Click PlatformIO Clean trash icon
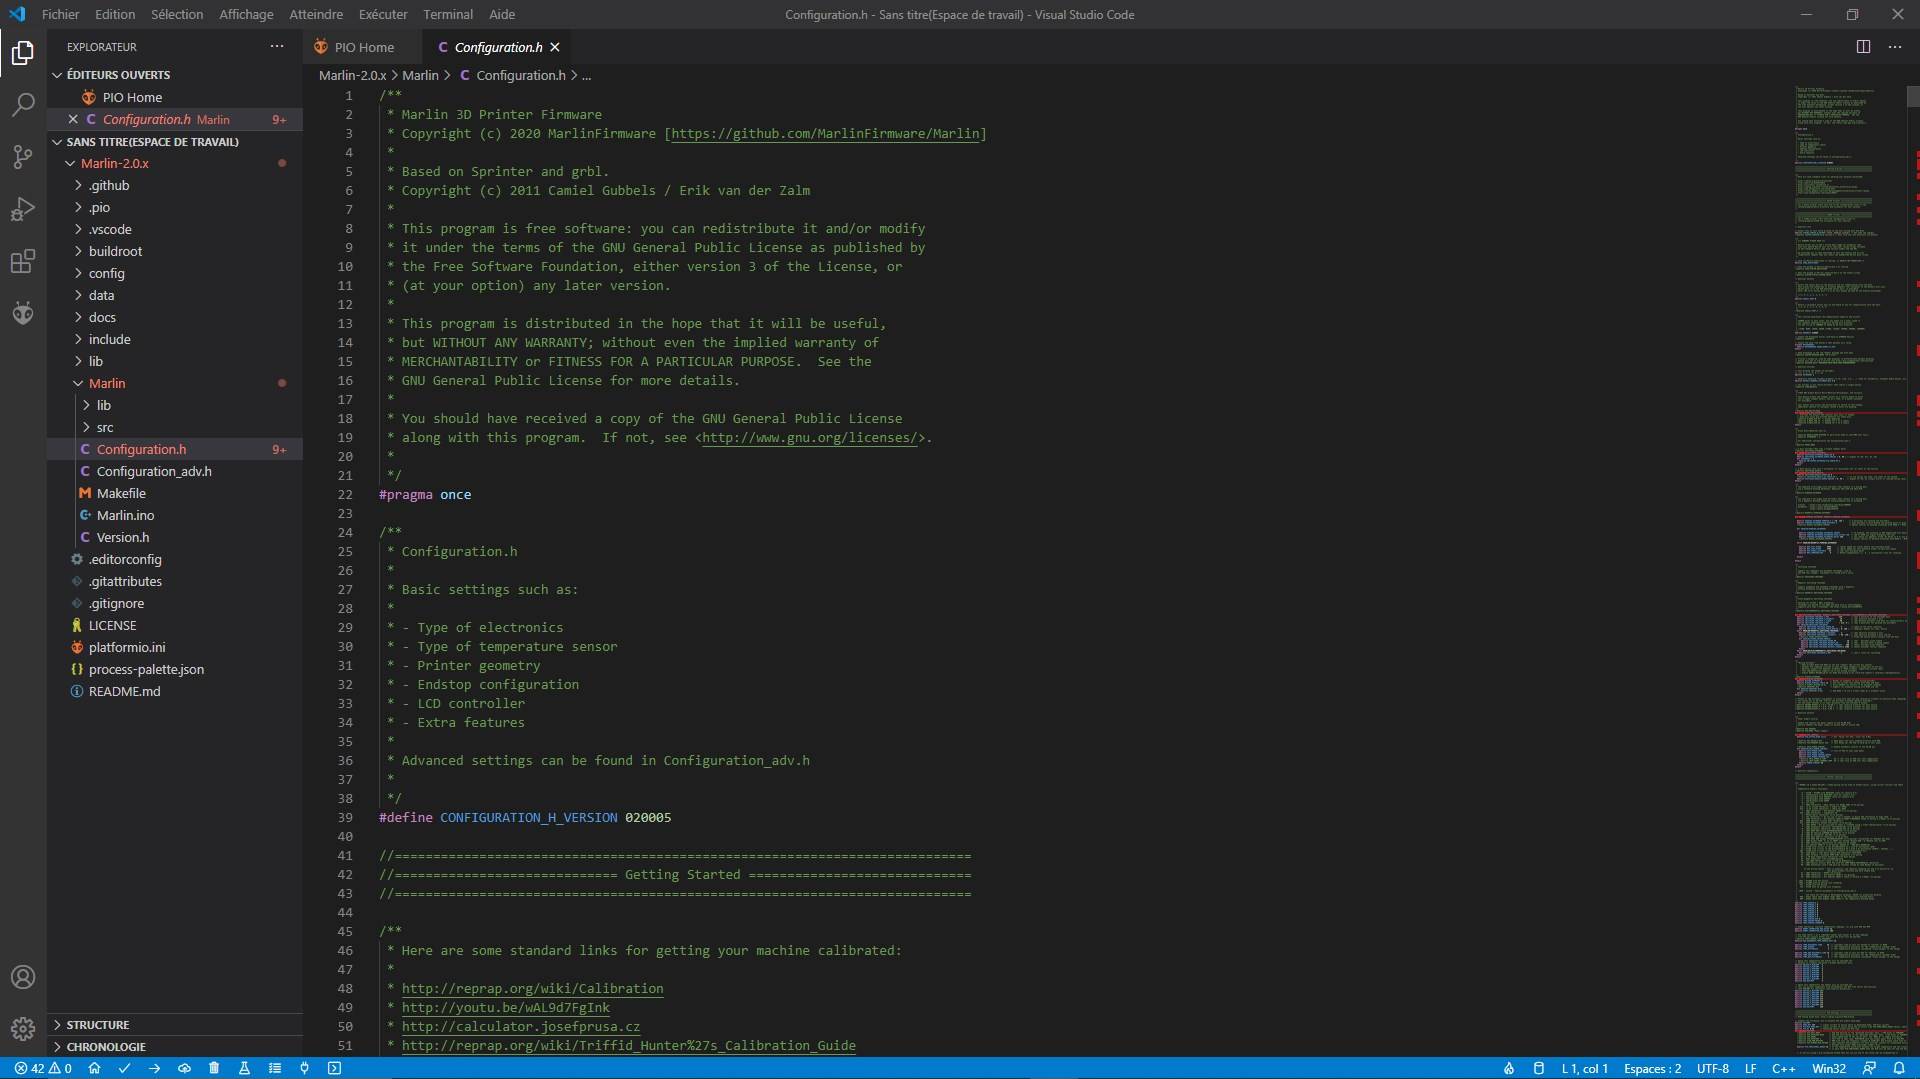This screenshot has width=1920, height=1079. 214,1068
